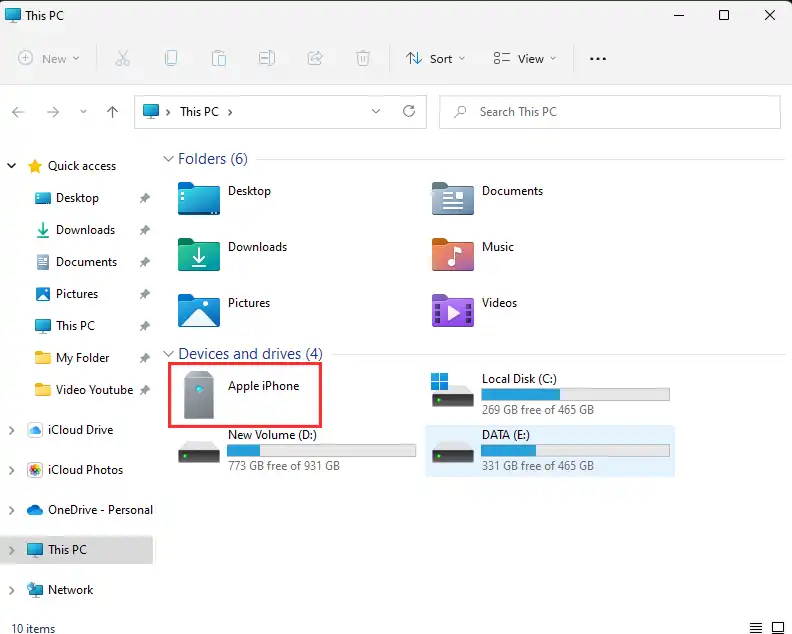This screenshot has width=792, height=634.
Task: Open the Apple iPhone device
Action: tap(245, 395)
